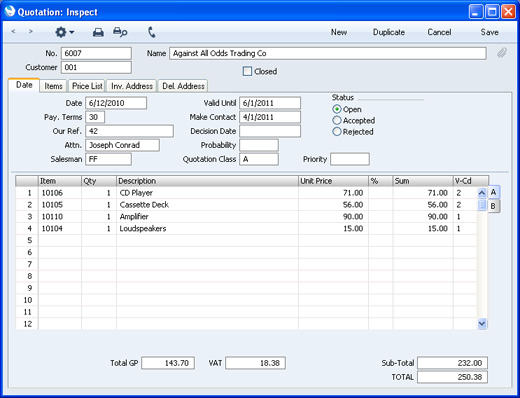Click the Unit Price column header
The image size is (520, 398).
click(x=333, y=181)
